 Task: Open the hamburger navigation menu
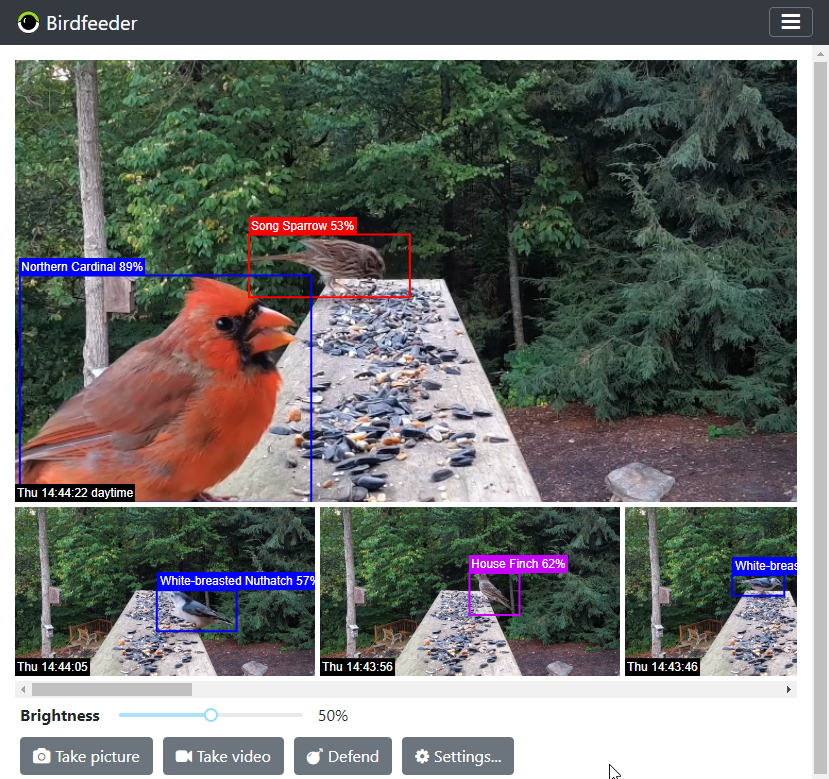click(x=790, y=22)
